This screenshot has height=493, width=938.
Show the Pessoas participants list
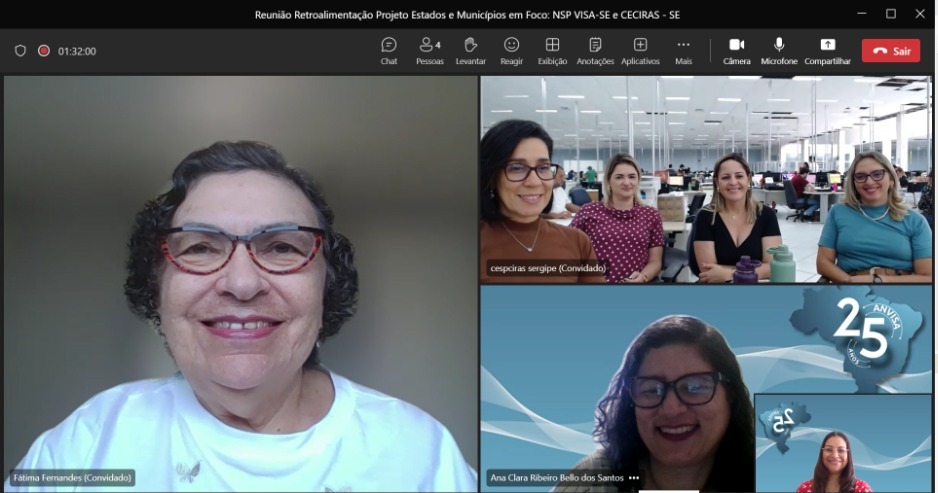point(430,51)
